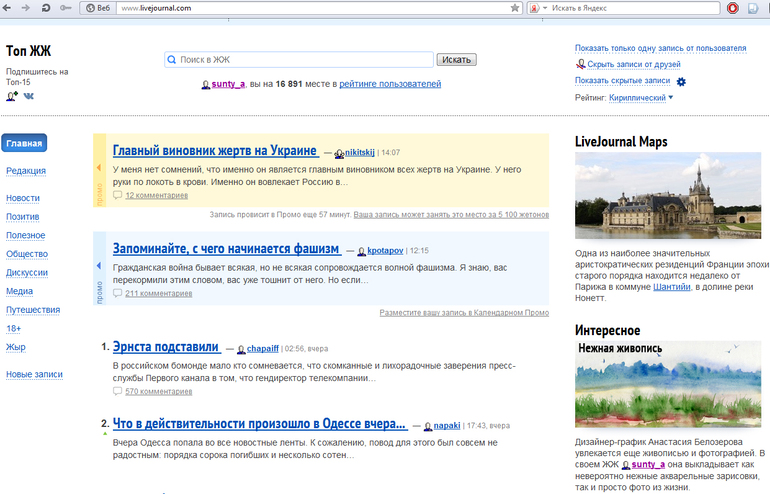This screenshot has height=494, width=770.
Task: Open the 18+ category
Action: click(13, 329)
